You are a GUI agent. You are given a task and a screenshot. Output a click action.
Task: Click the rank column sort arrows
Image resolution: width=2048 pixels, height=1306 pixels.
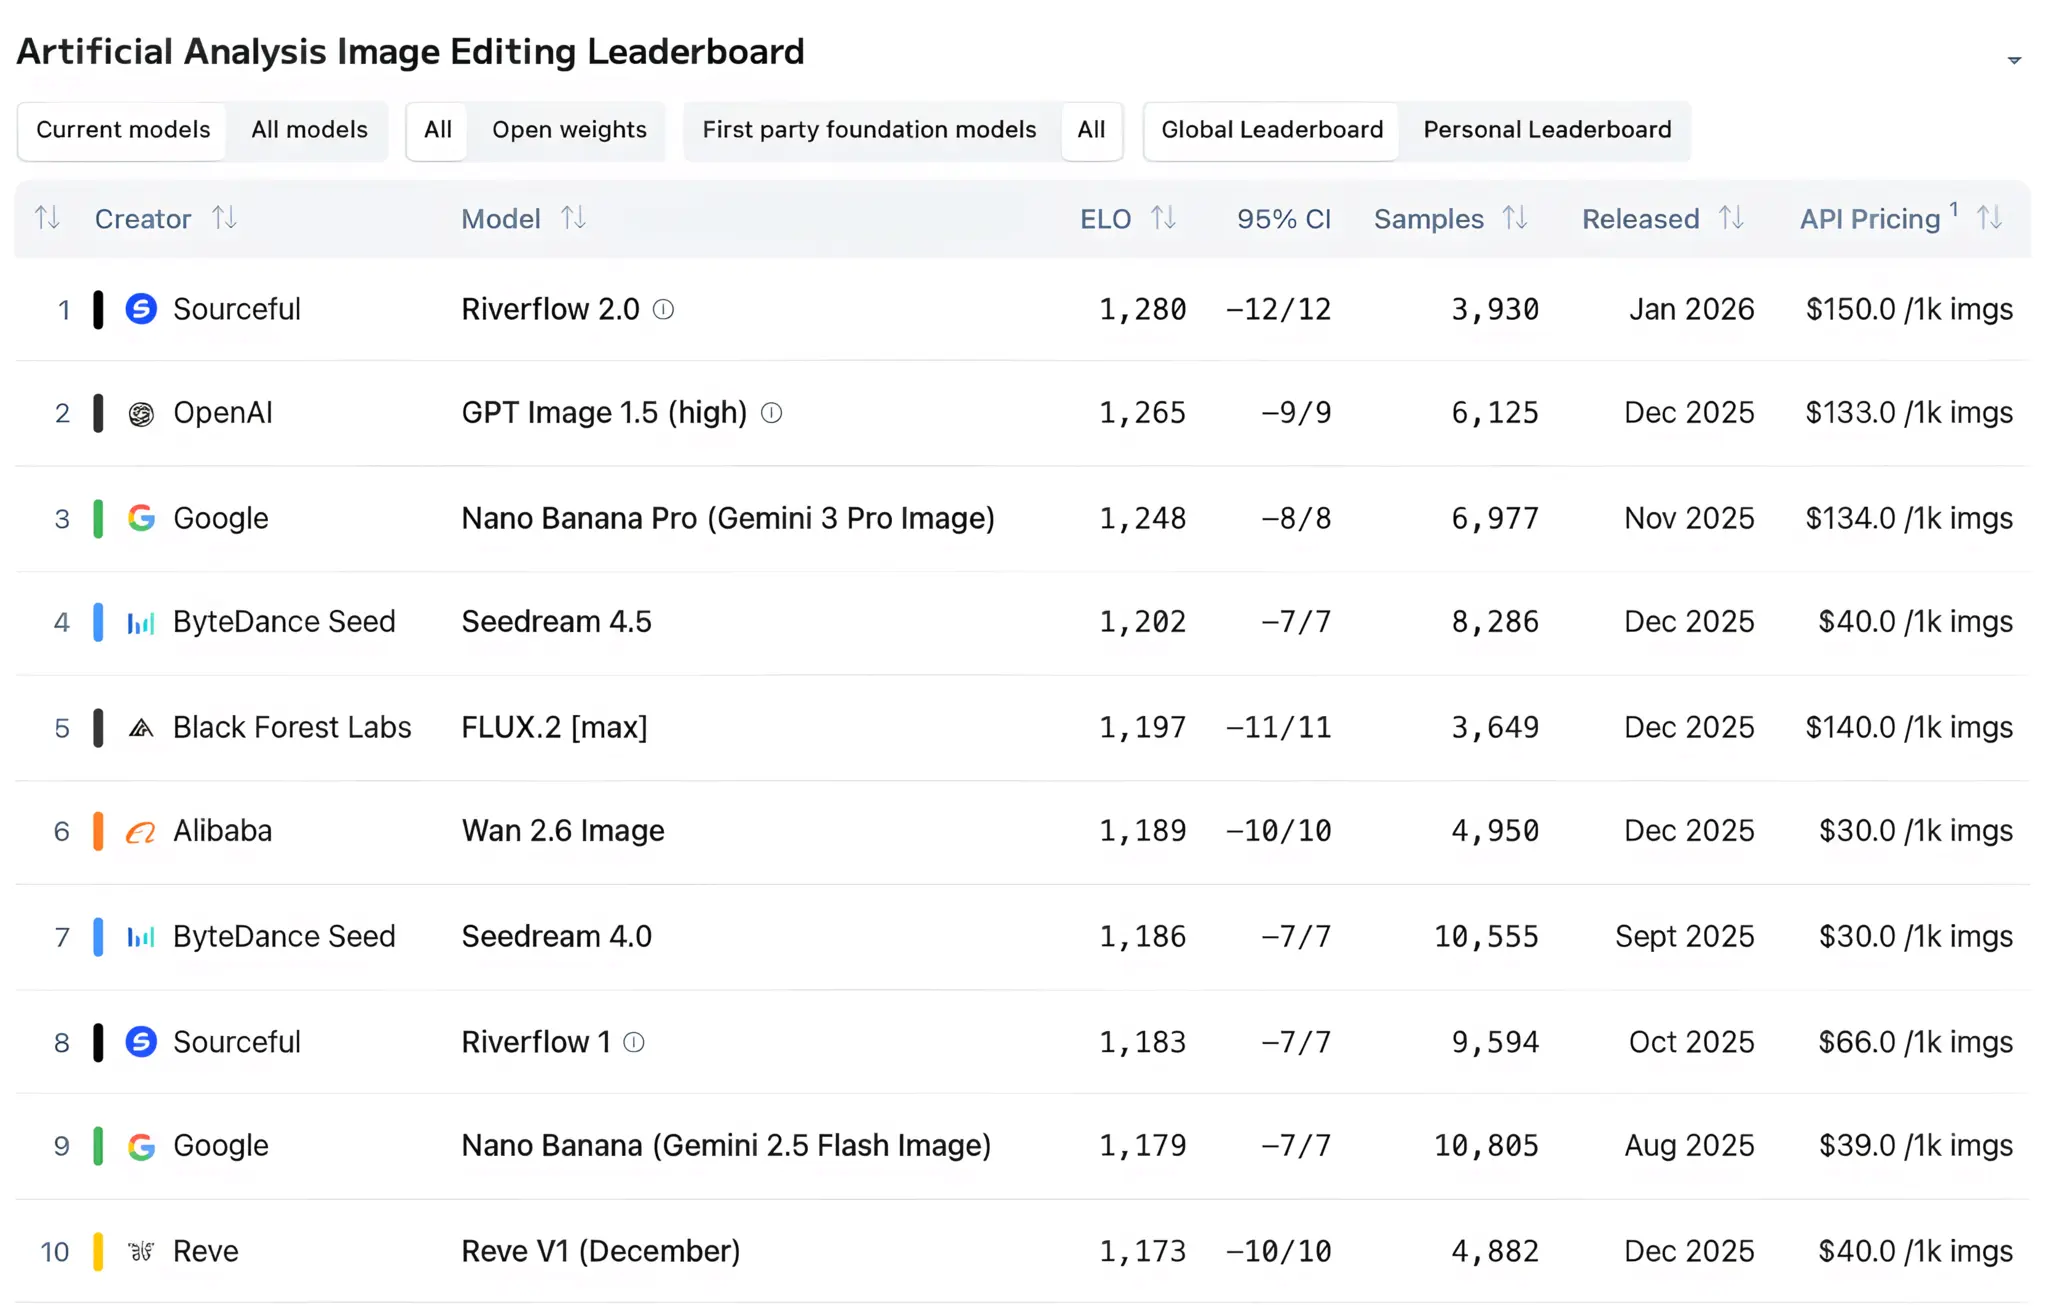[x=47, y=218]
